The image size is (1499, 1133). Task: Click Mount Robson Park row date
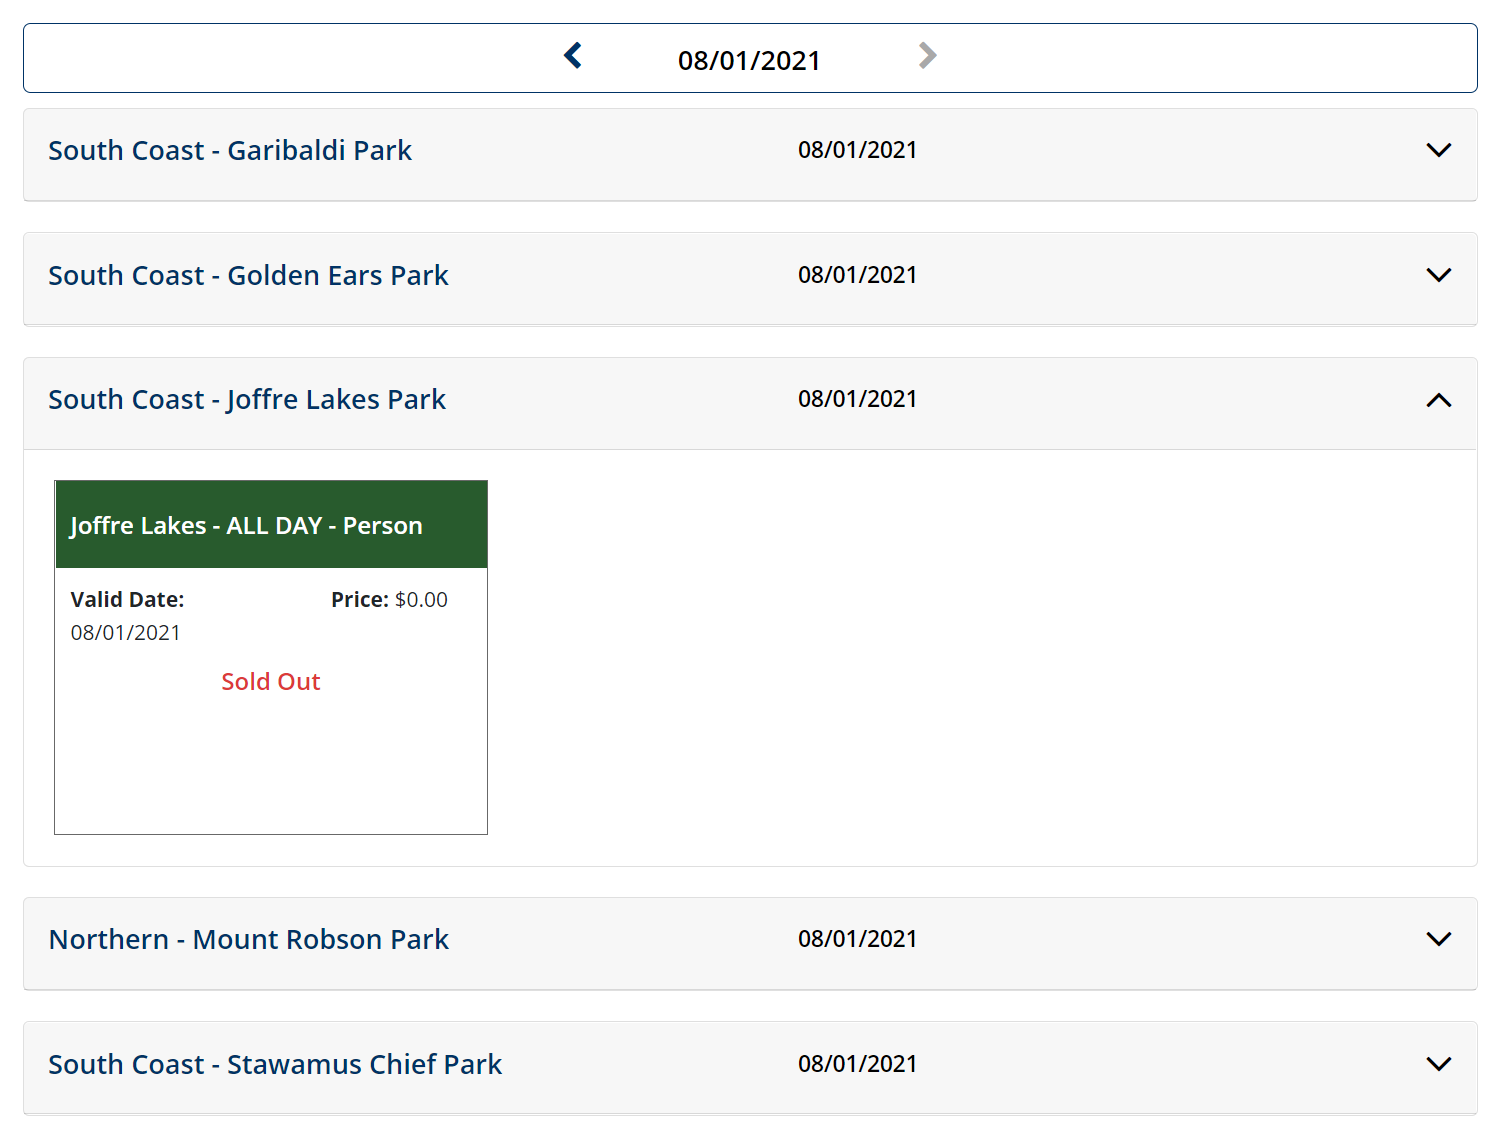pyautogui.click(x=857, y=939)
